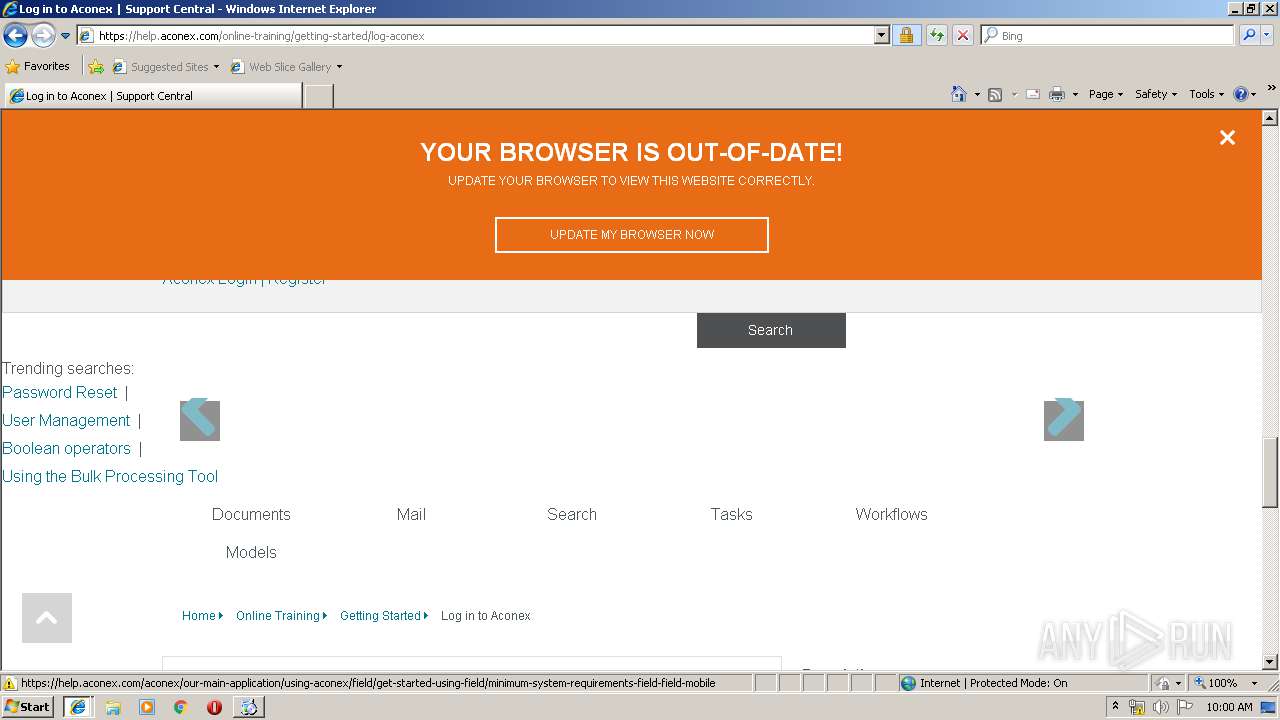Open the Tools menu
Screen dimensions: 1280x720
pyautogui.click(x=1206, y=94)
